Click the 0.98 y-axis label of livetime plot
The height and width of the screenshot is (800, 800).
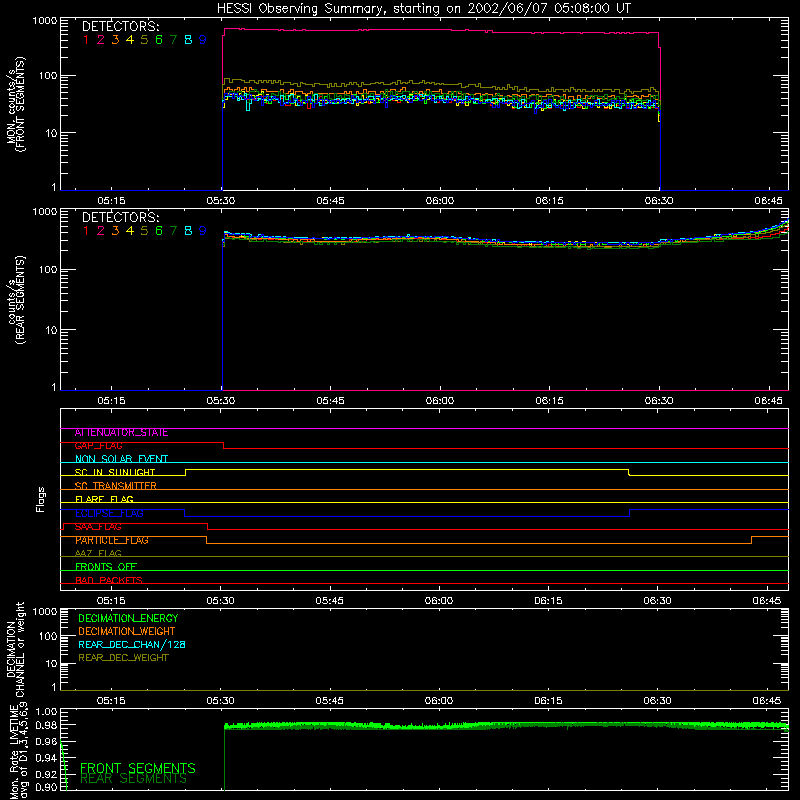click(x=46, y=725)
